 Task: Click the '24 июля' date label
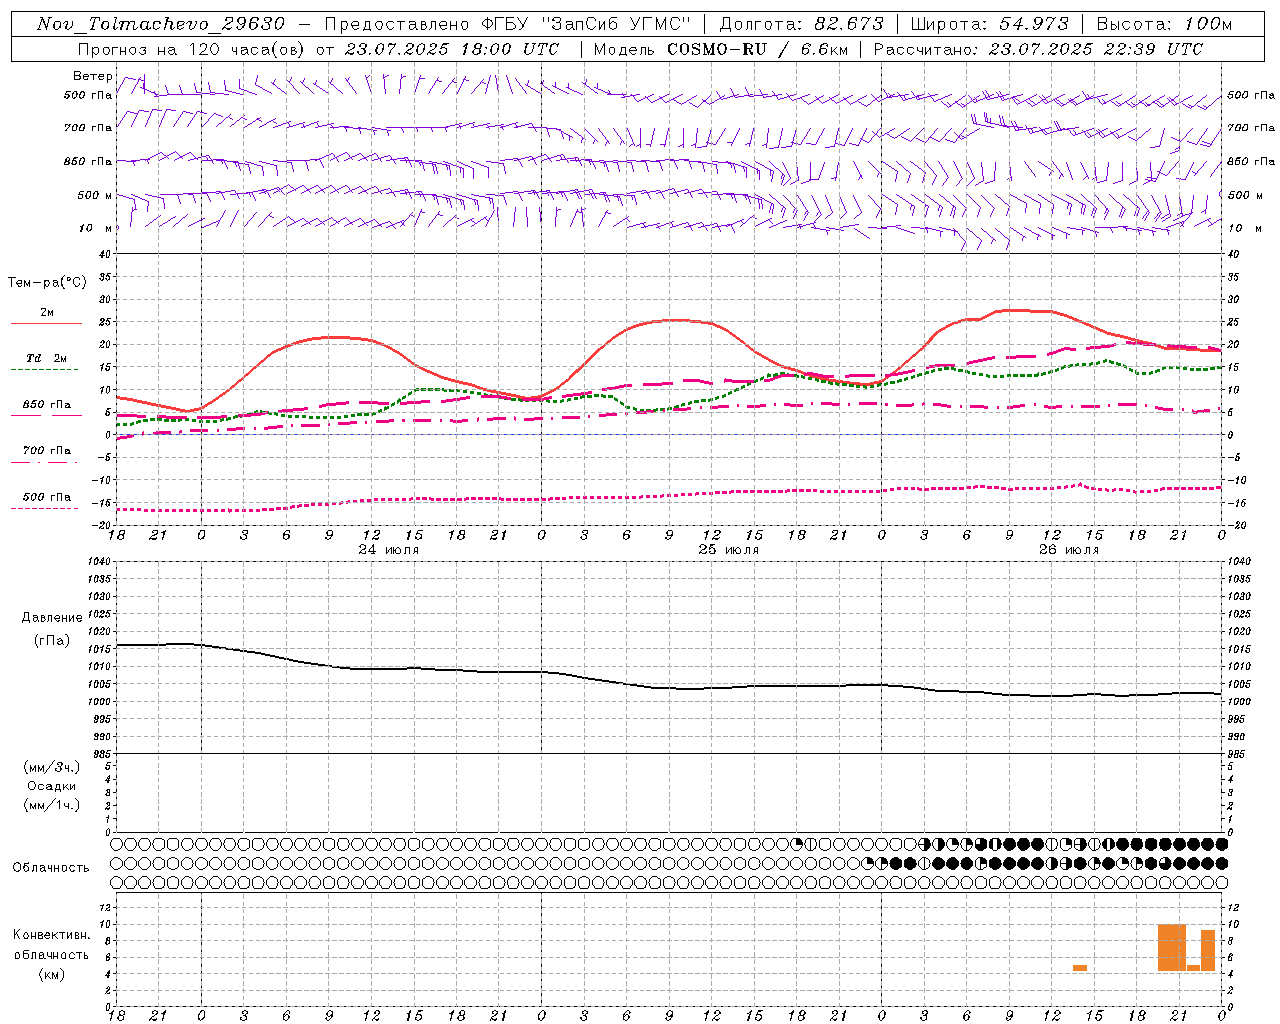coord(389,550)
